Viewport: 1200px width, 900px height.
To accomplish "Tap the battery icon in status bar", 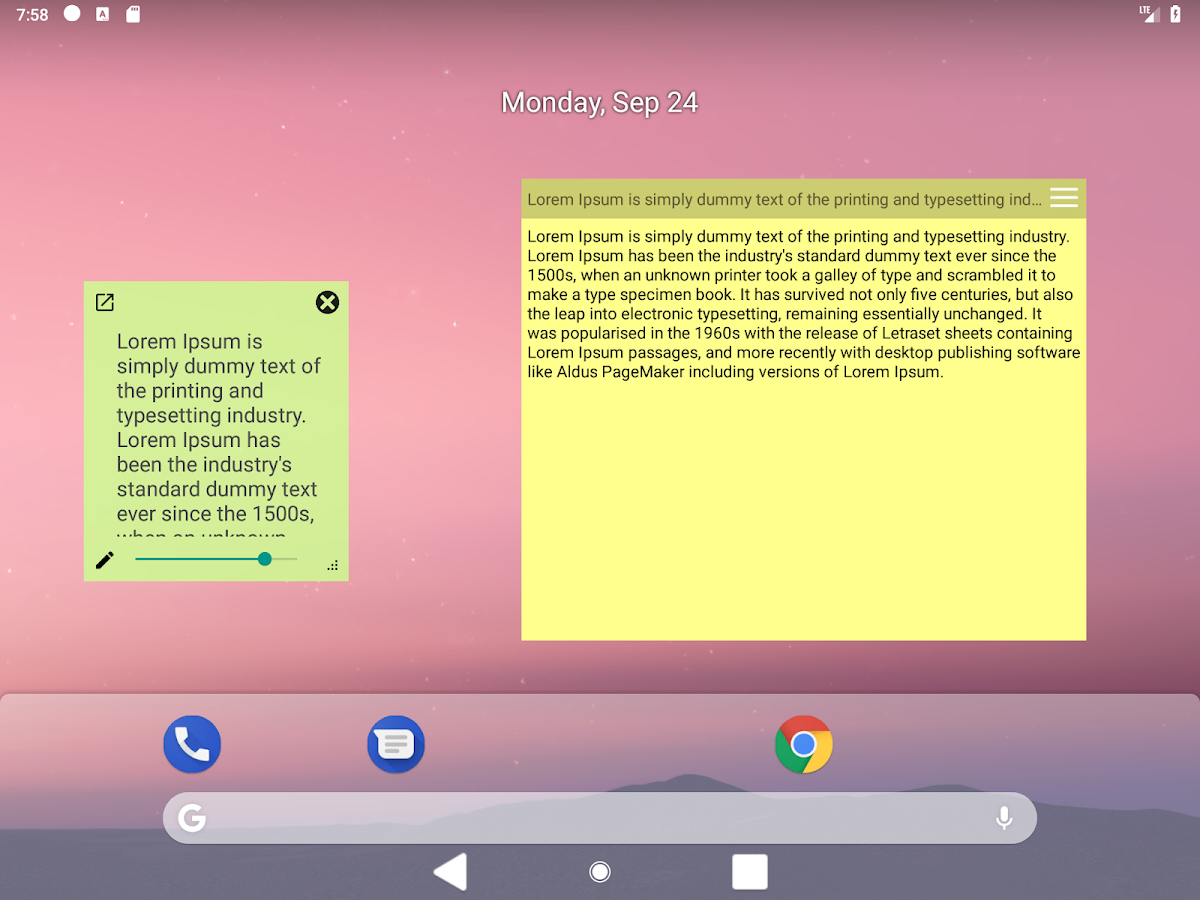I will (1175, 14).
